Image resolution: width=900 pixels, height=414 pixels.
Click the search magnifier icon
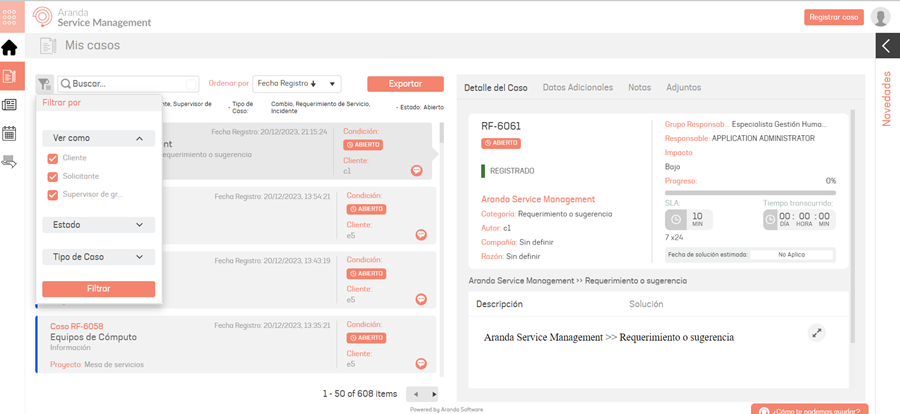[66, 84]
